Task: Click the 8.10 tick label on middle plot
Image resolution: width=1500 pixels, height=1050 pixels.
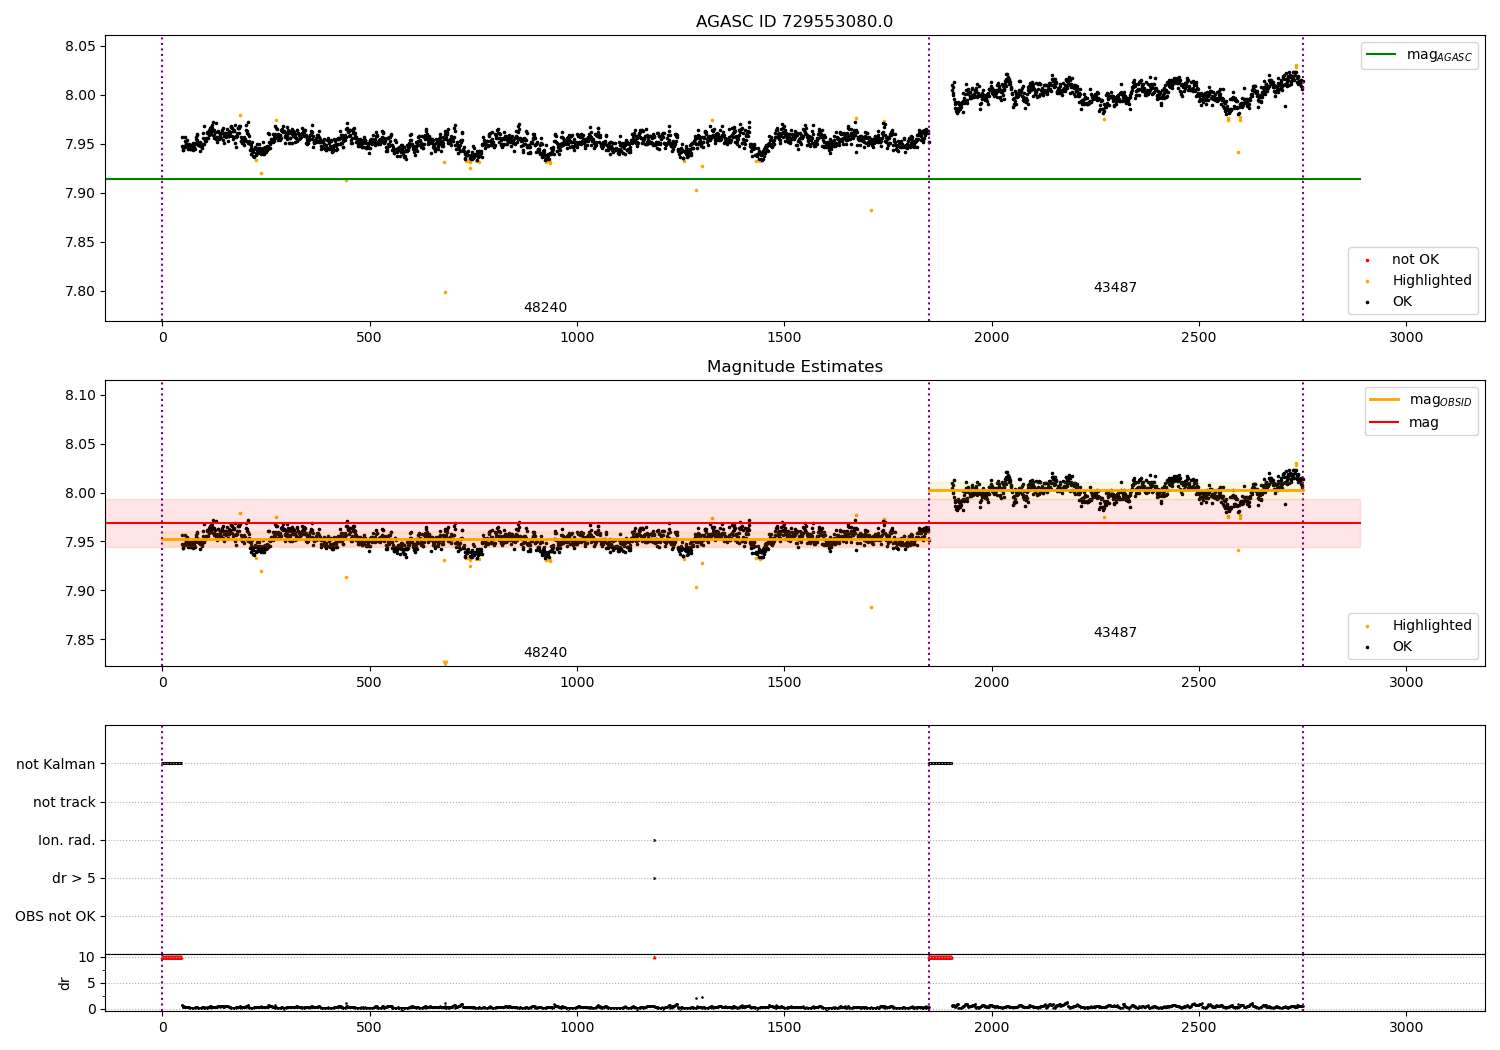Action: (x=80, y=396)
